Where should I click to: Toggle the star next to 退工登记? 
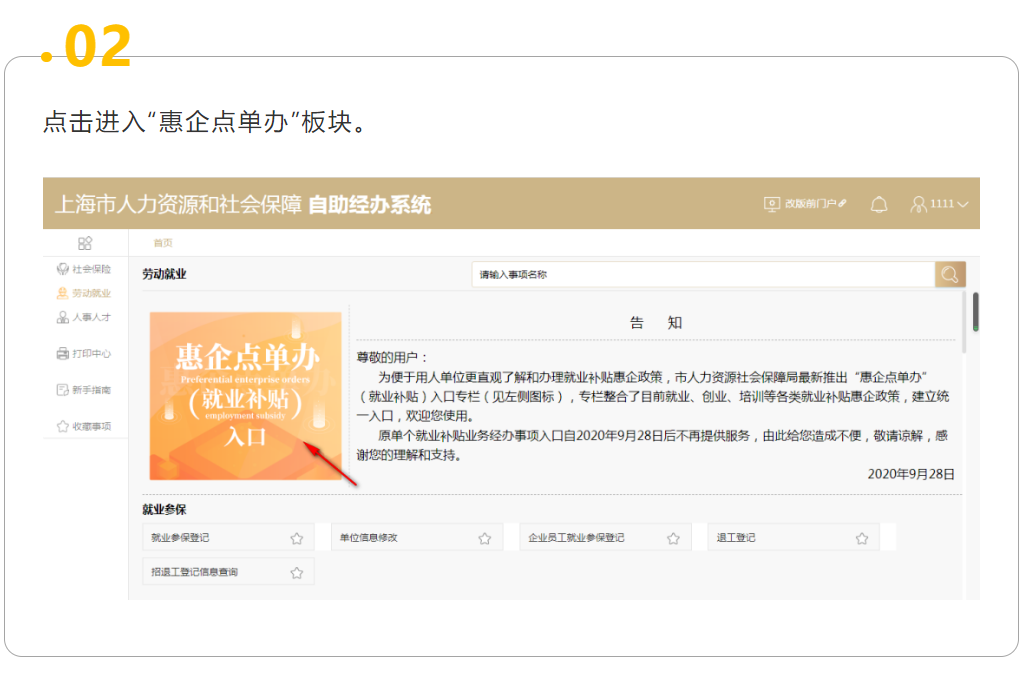[861, 538]
